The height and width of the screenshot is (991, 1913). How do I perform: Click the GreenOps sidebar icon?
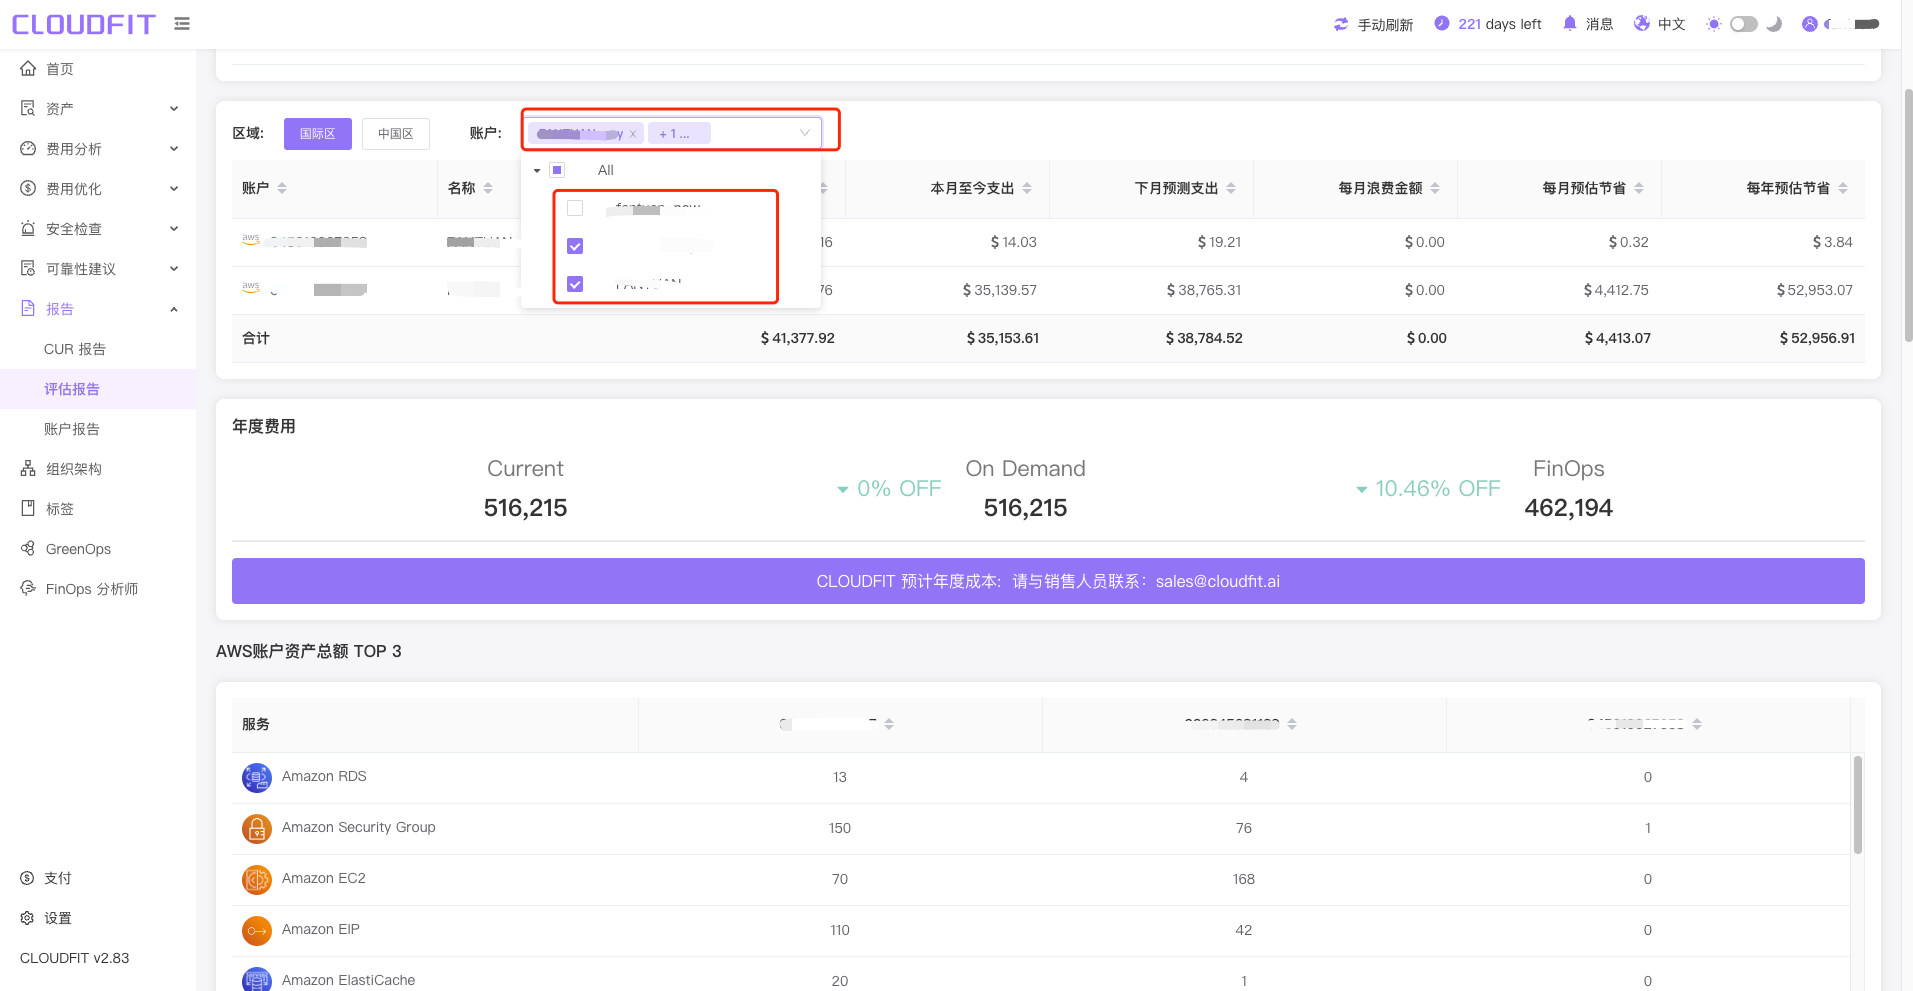tap(28, 548)
